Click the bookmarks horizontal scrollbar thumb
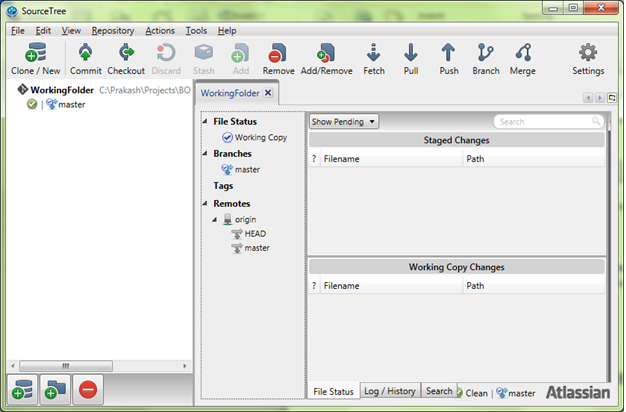 pos(66,366)
